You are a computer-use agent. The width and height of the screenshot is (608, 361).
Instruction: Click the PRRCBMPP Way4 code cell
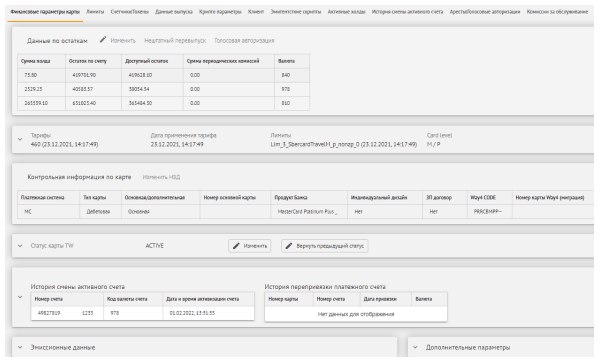tap(490, 212)
